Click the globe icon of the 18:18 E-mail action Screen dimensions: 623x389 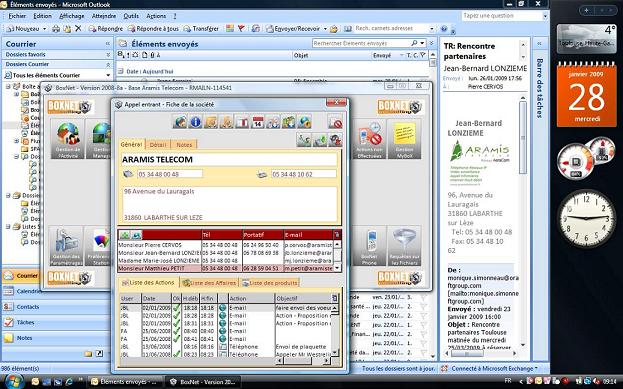coord(222,308)
